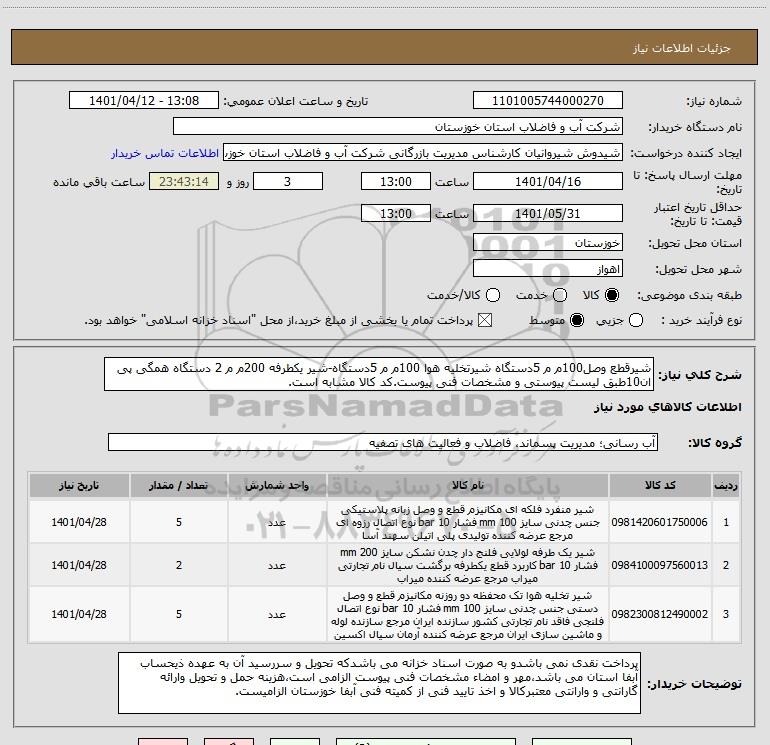770x745 pixels.
Task: Click the buyer name field شرکت آب و فاضلاب
Action: (x=398, y=127)
